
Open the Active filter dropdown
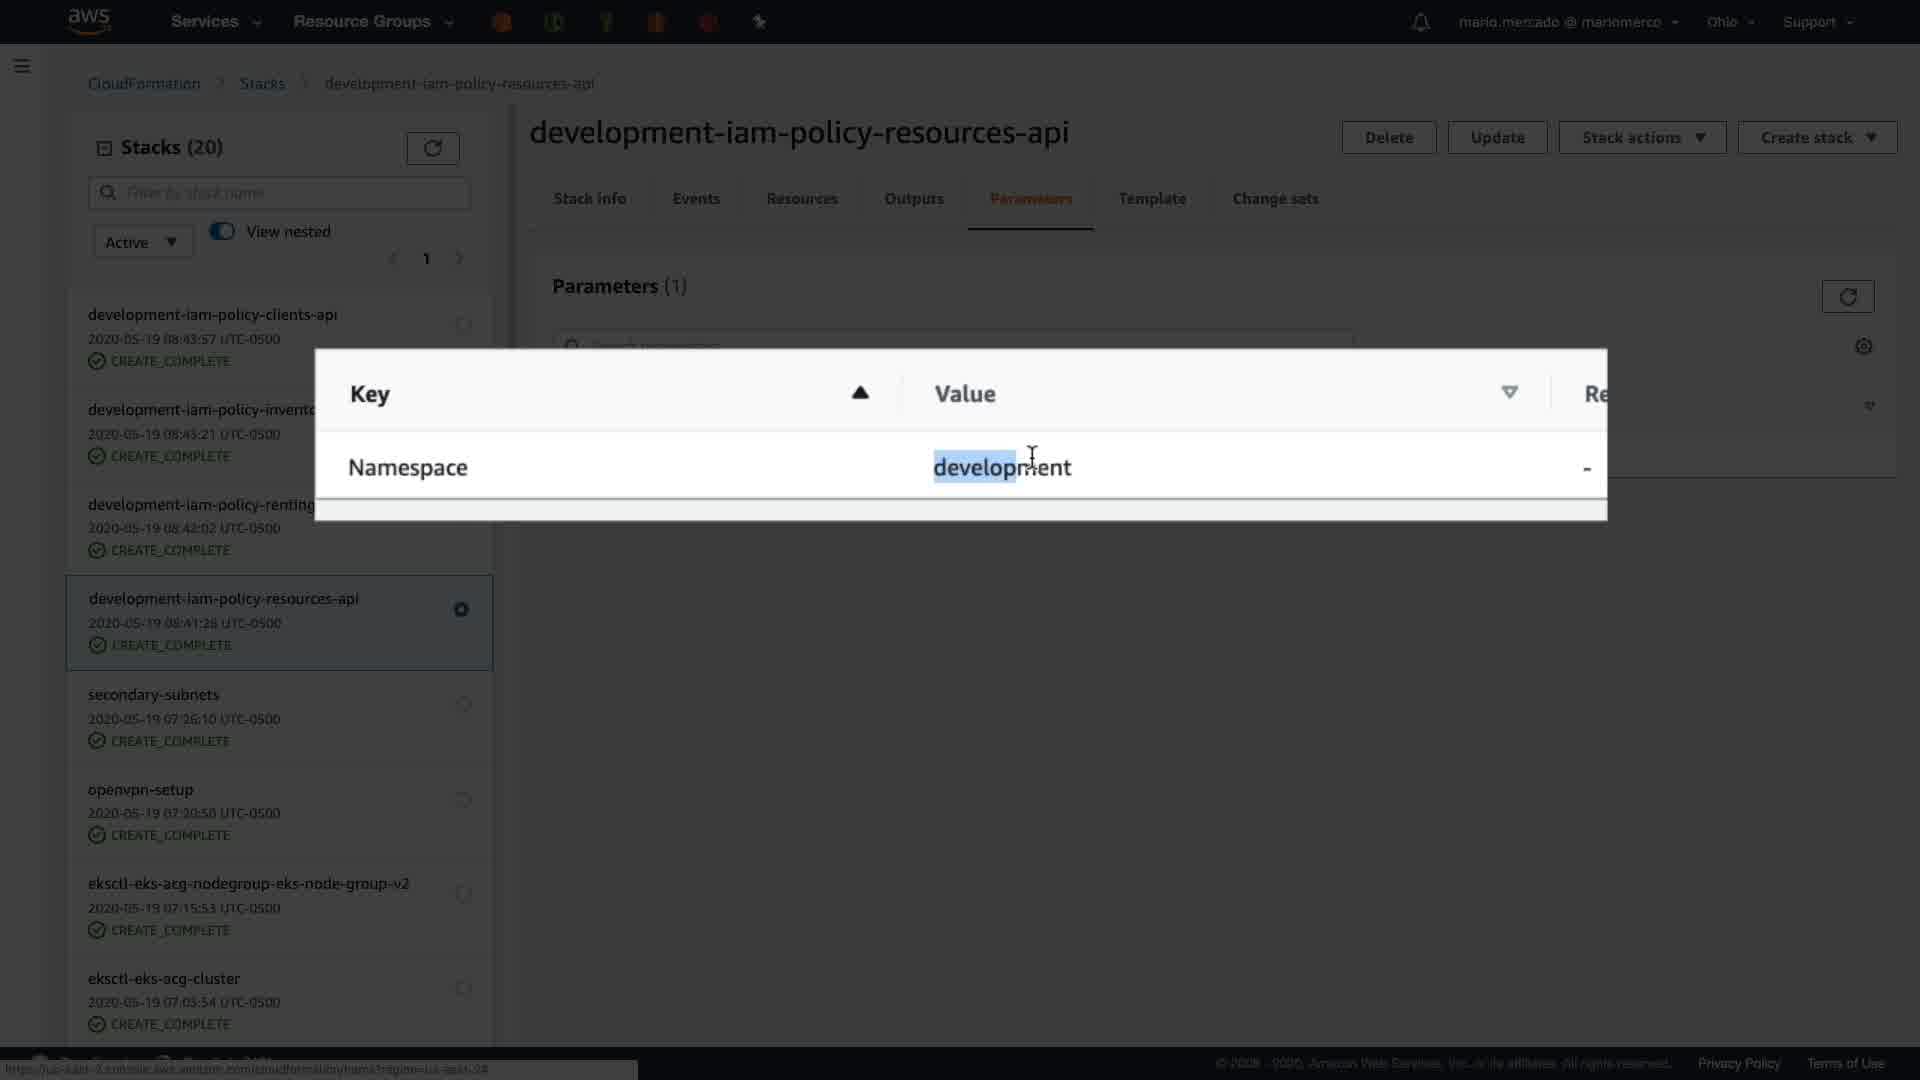[x=142, y=242]
